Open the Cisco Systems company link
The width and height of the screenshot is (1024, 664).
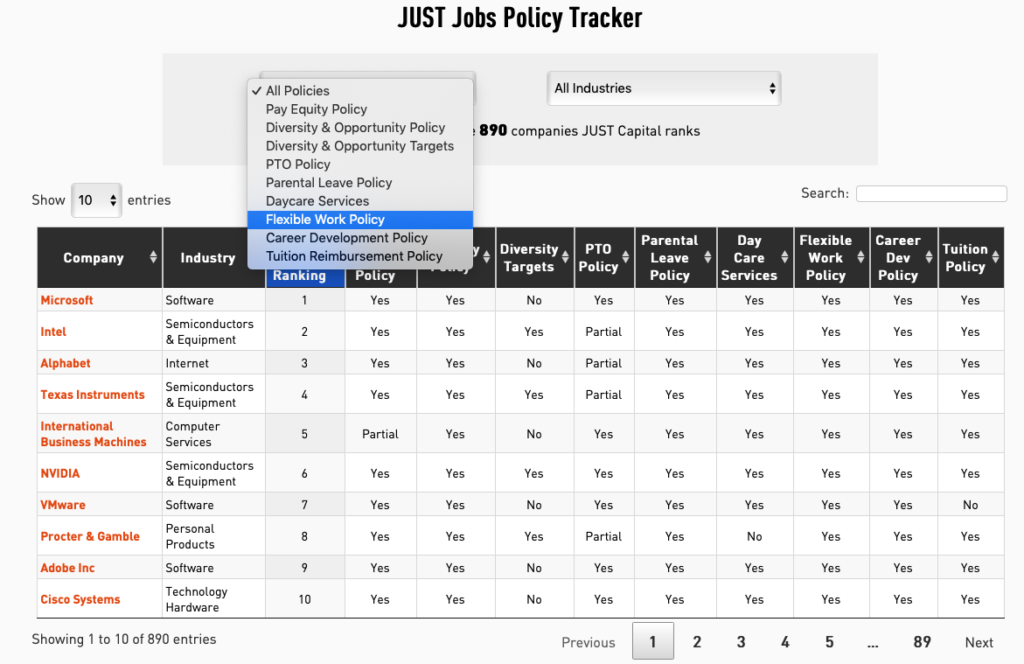[x=80, y=599]
